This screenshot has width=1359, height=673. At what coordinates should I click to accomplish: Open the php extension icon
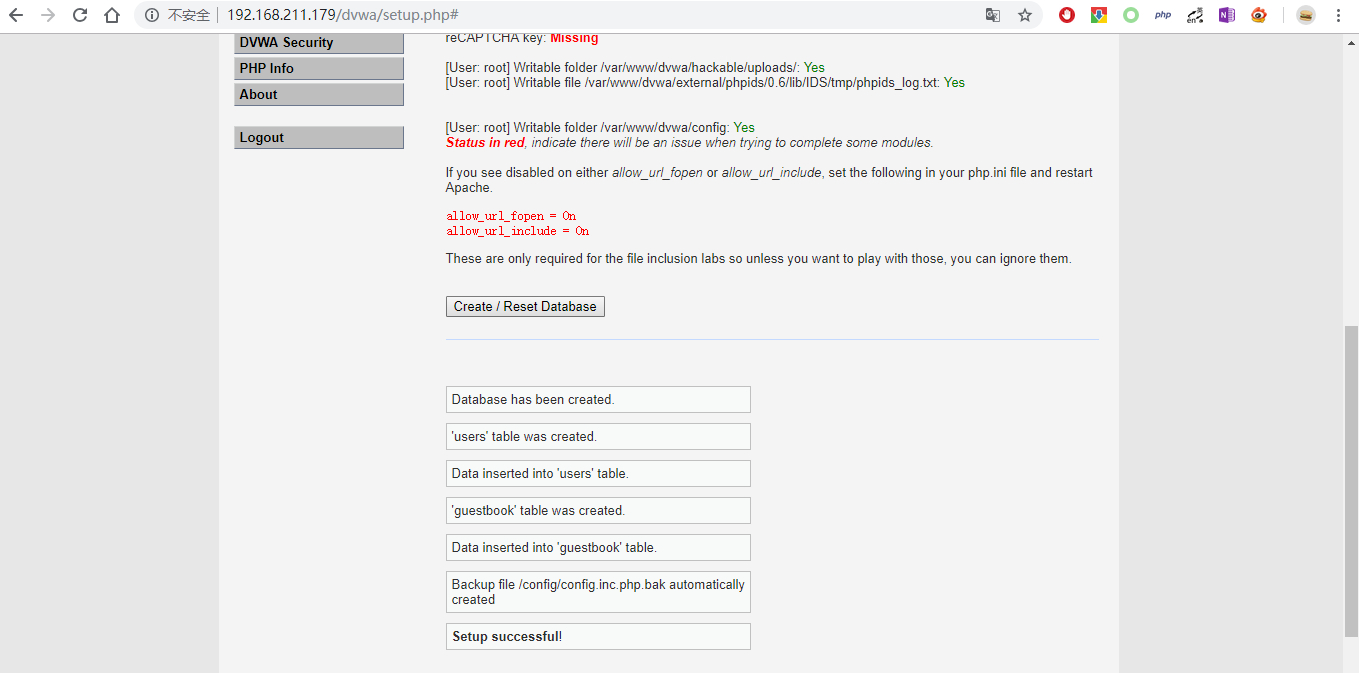pyautogui.click(x=1163, y=15)
